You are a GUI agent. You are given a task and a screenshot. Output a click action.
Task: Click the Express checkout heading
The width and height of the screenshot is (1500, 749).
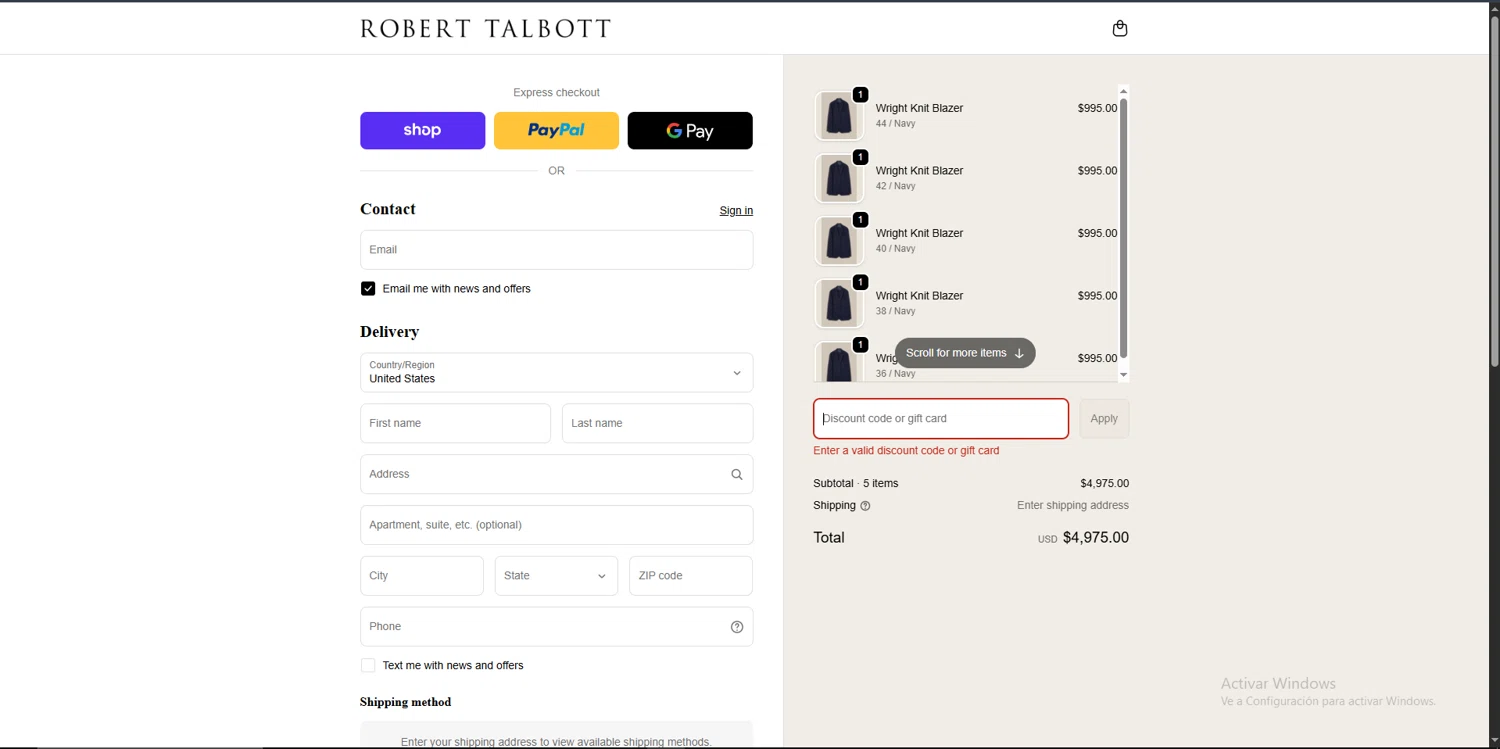point(556,93)
